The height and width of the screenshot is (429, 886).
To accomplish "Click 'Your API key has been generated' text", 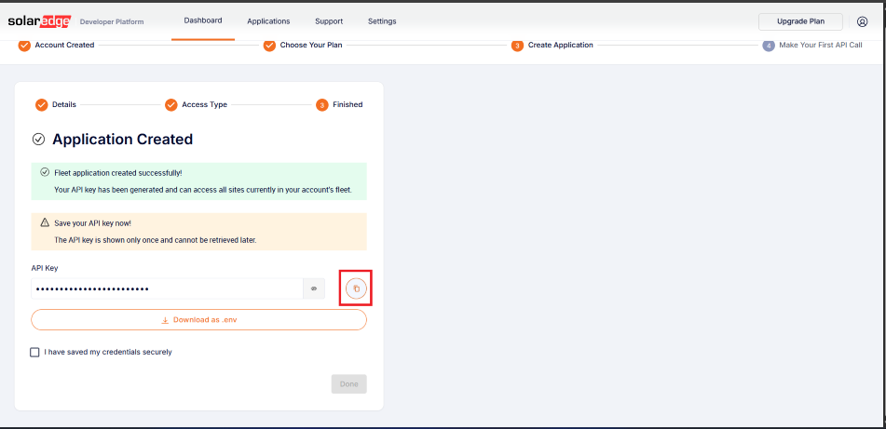I will tap(203, 190).
